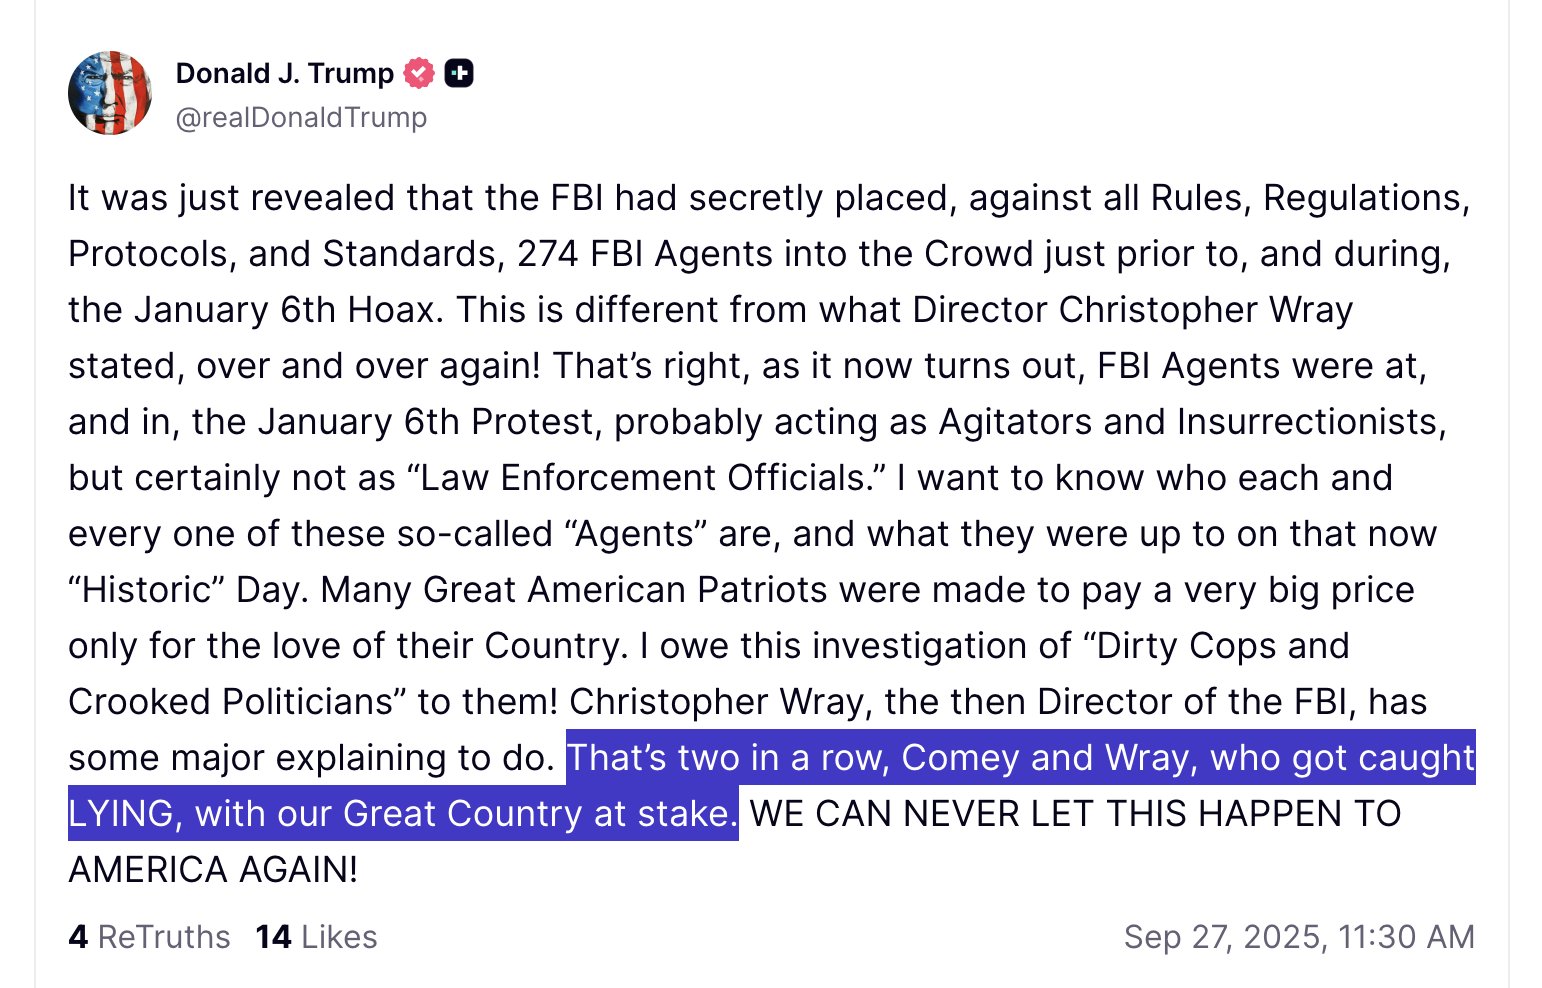Open Donald J. Trump's profile avatar
Image resolution: width=1542 pixels, height=988 pixels.
pyautogui.click(x=110, y=93)
